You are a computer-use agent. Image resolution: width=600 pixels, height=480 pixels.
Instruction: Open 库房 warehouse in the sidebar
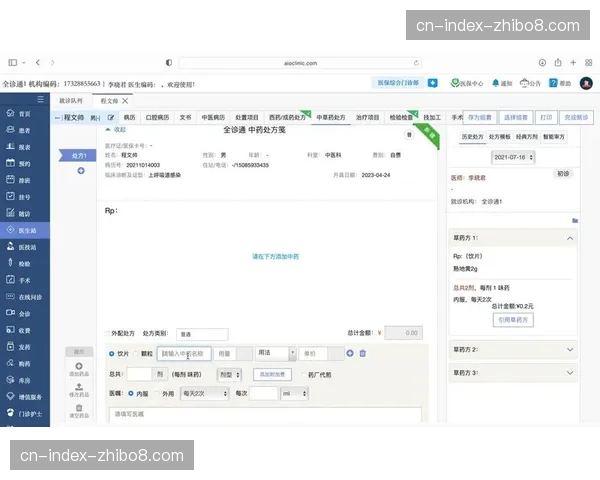pyautogui.click(x=25, y=380)
